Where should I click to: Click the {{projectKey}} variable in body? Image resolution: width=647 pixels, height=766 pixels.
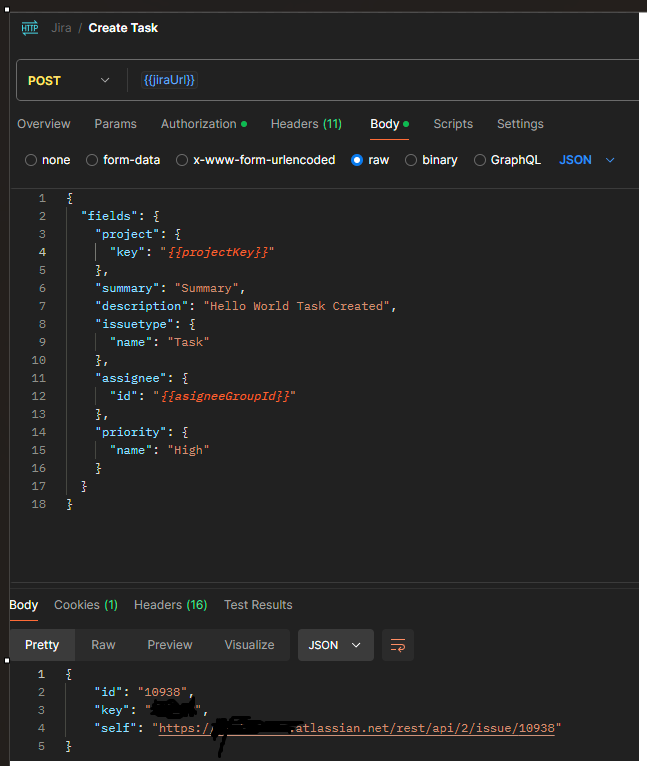pyautogui.click(x=217, y=252)
